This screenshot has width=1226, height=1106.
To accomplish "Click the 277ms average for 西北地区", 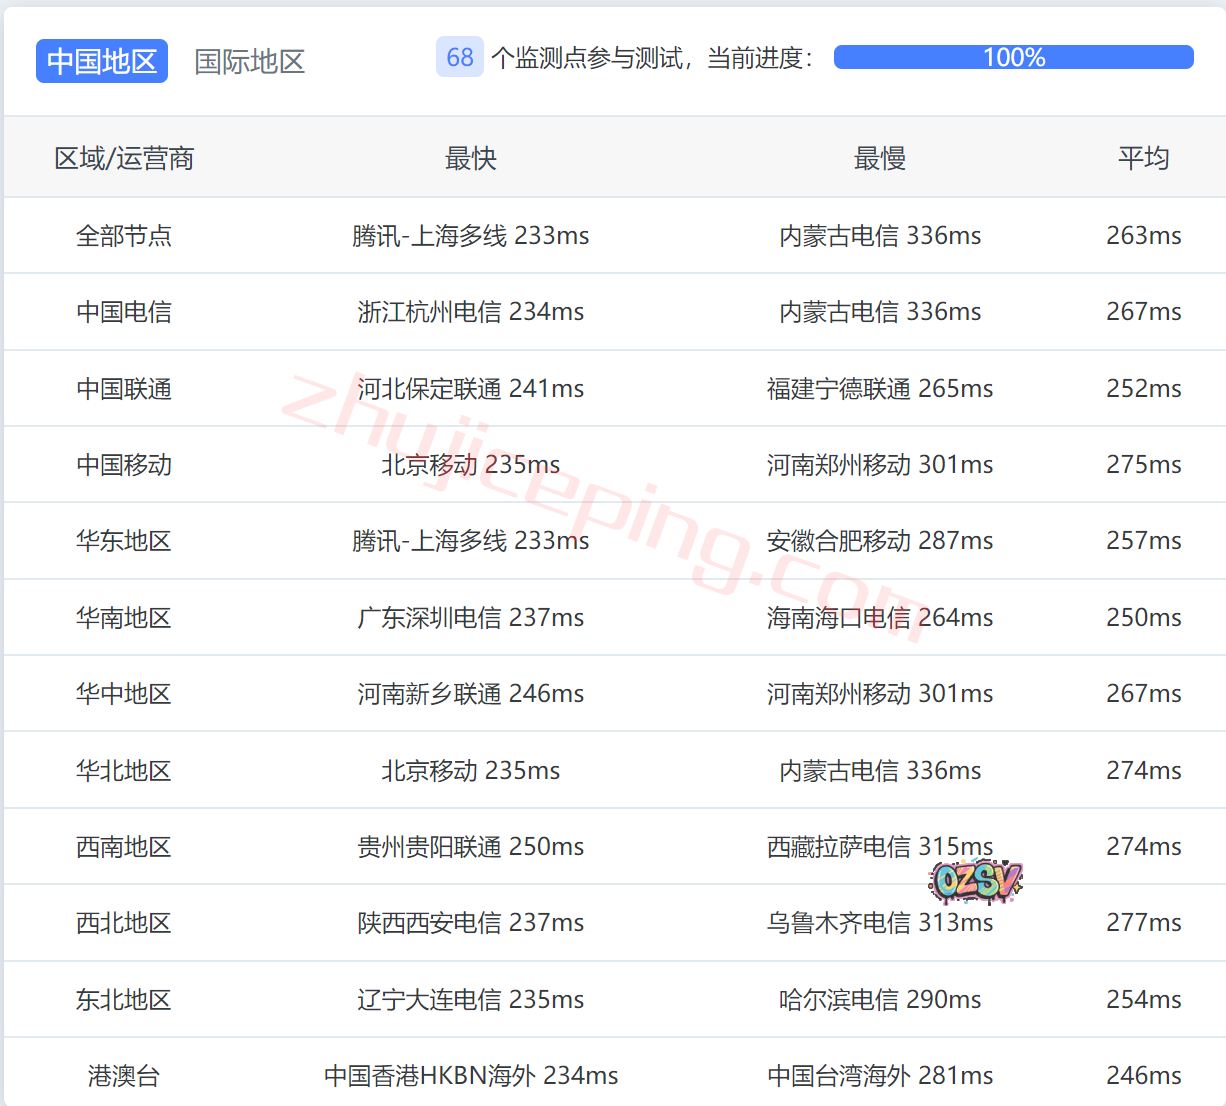I will (x=1143, y=923).
